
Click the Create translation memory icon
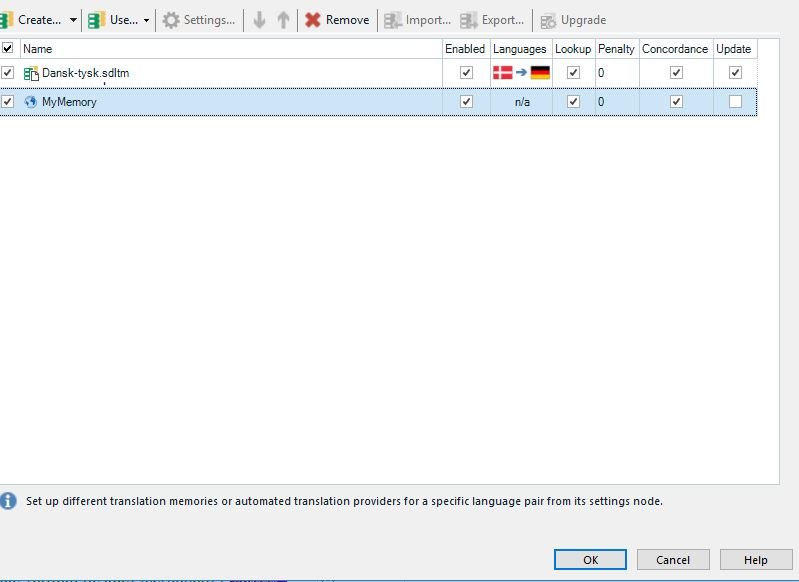(x=6, y=20)
